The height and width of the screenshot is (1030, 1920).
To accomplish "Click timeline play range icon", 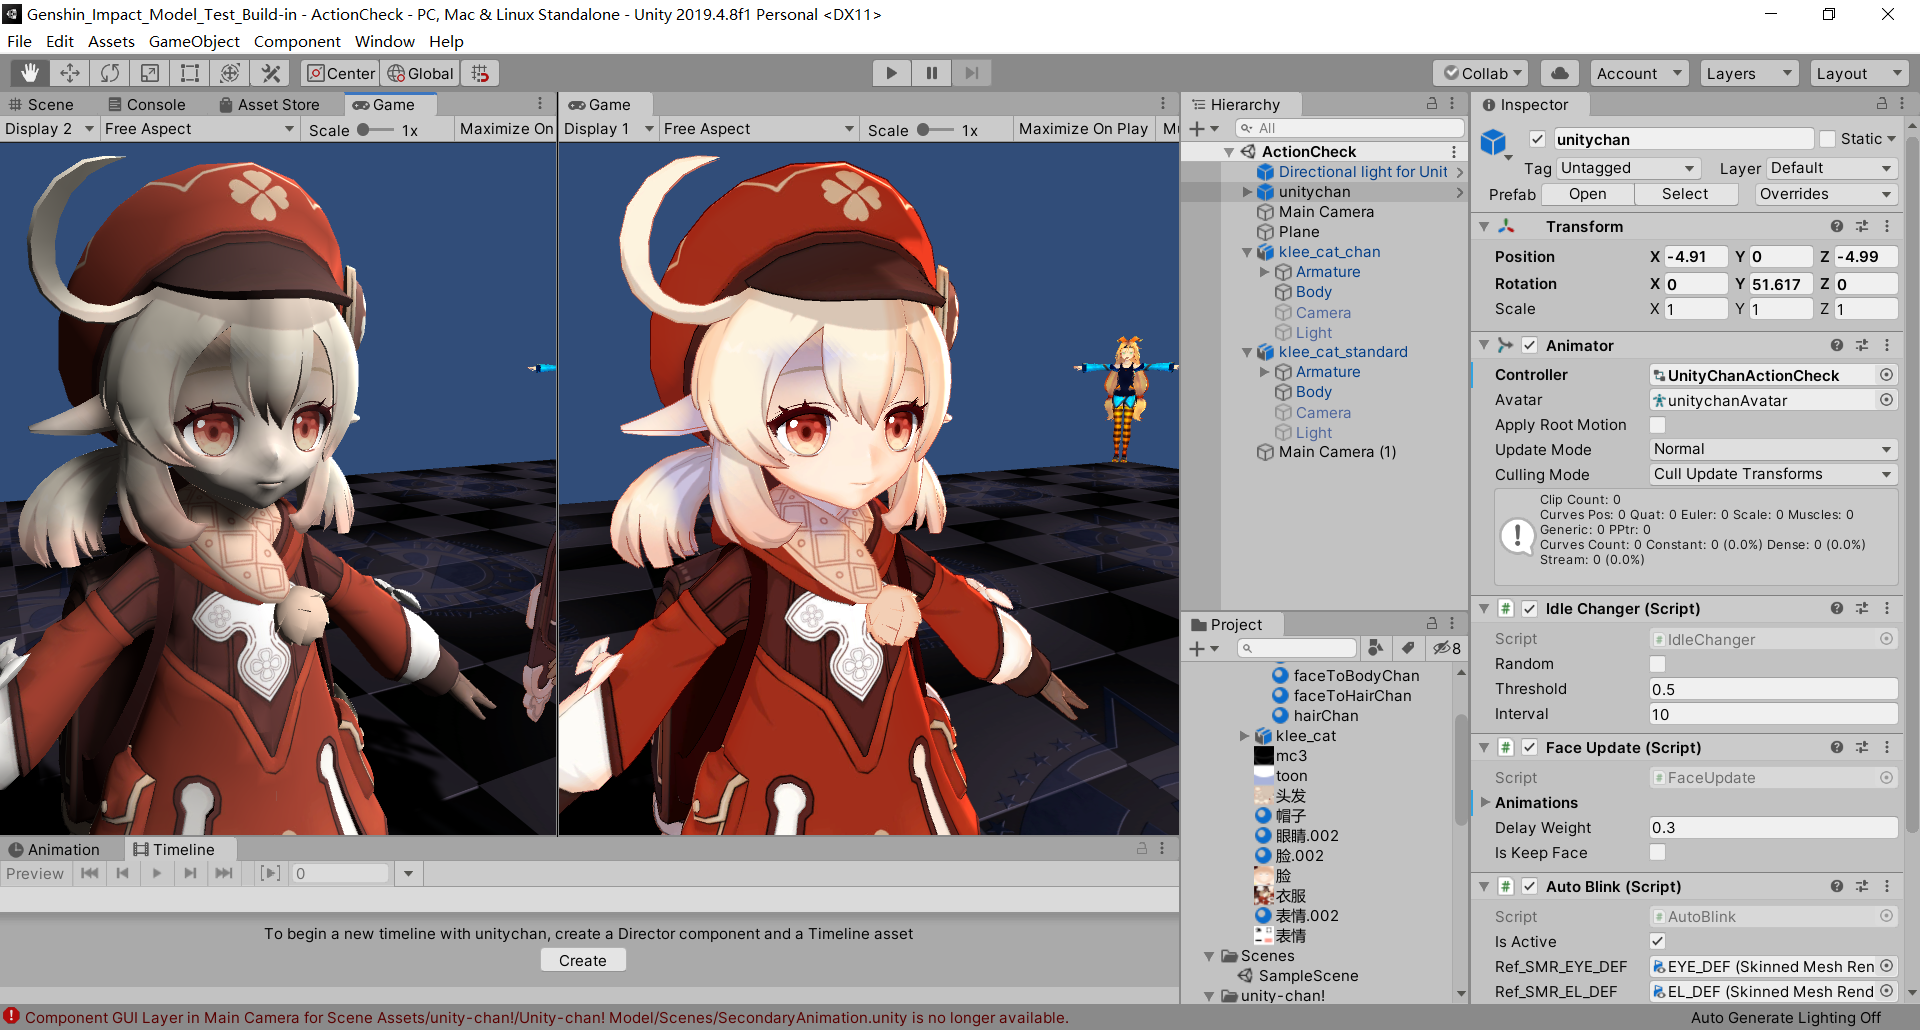I will 270,874.
